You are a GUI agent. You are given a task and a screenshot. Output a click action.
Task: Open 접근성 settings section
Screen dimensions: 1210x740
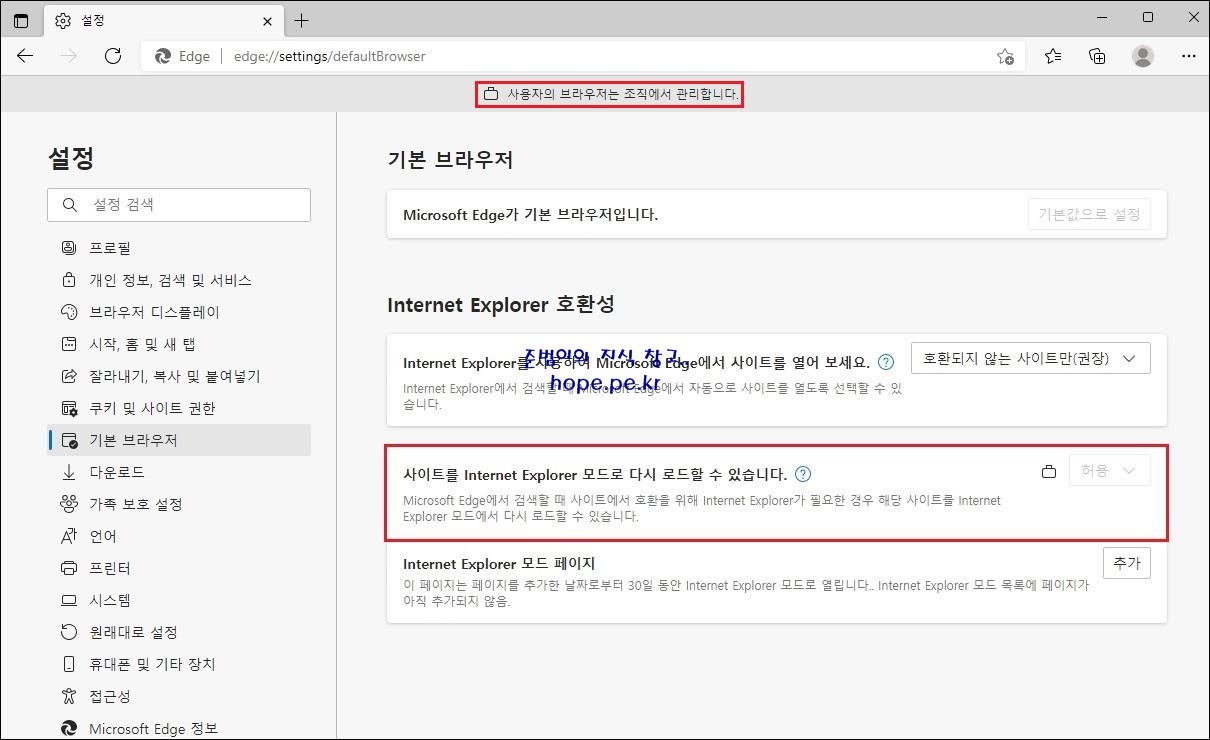(179, 696)
